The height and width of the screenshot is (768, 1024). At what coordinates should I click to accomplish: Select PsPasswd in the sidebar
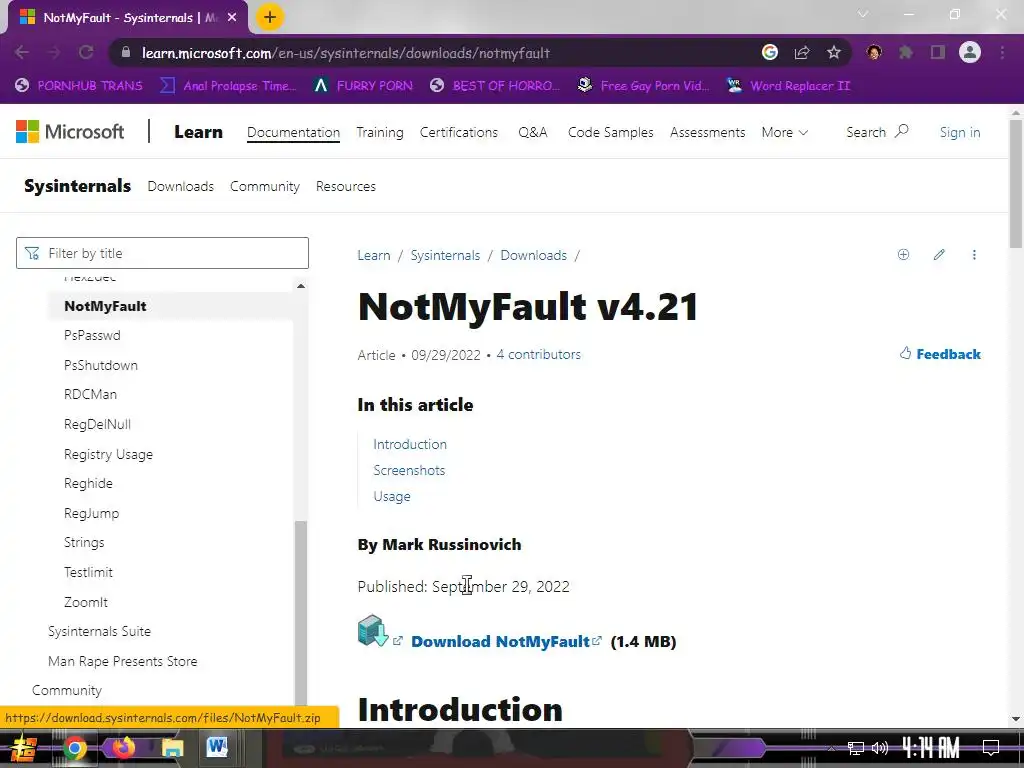point(92,335)
